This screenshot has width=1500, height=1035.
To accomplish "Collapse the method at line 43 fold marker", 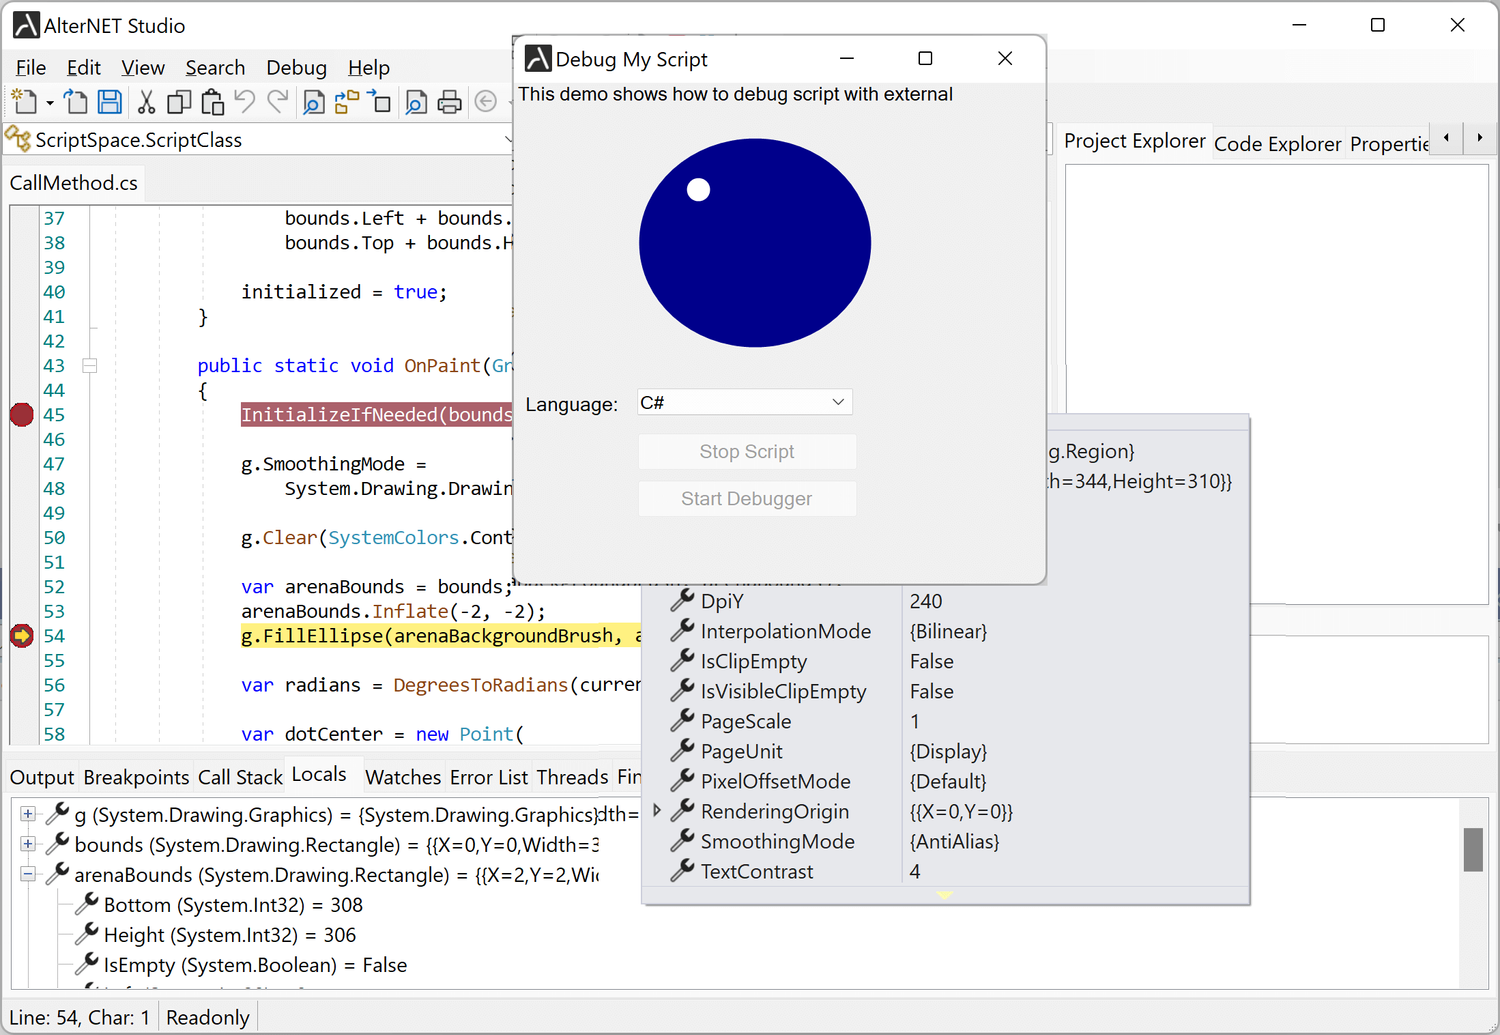I will pyautogui.click(x=89, y=366).
